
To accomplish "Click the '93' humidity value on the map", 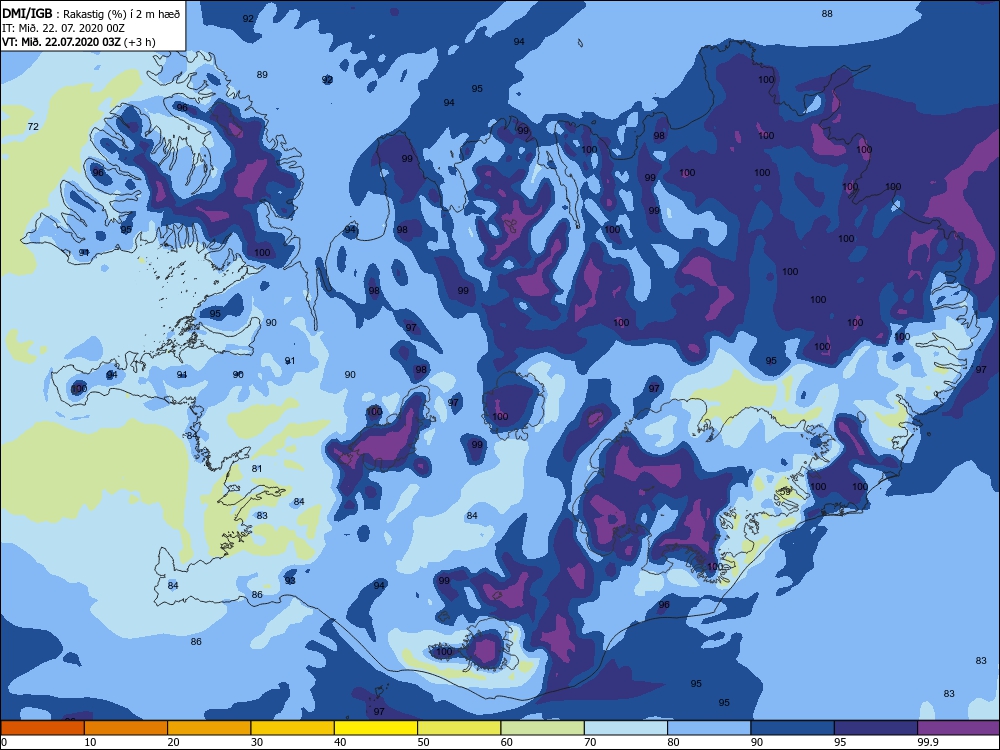I will pos(290,580).
